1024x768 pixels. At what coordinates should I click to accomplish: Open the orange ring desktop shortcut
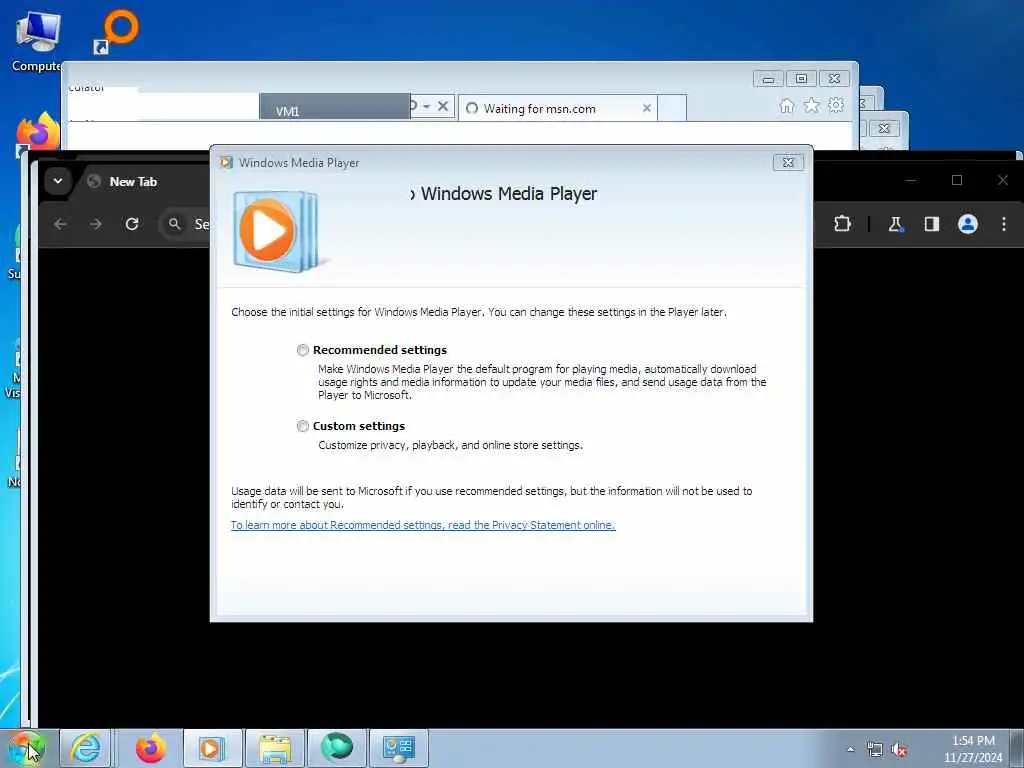(116, 33)
